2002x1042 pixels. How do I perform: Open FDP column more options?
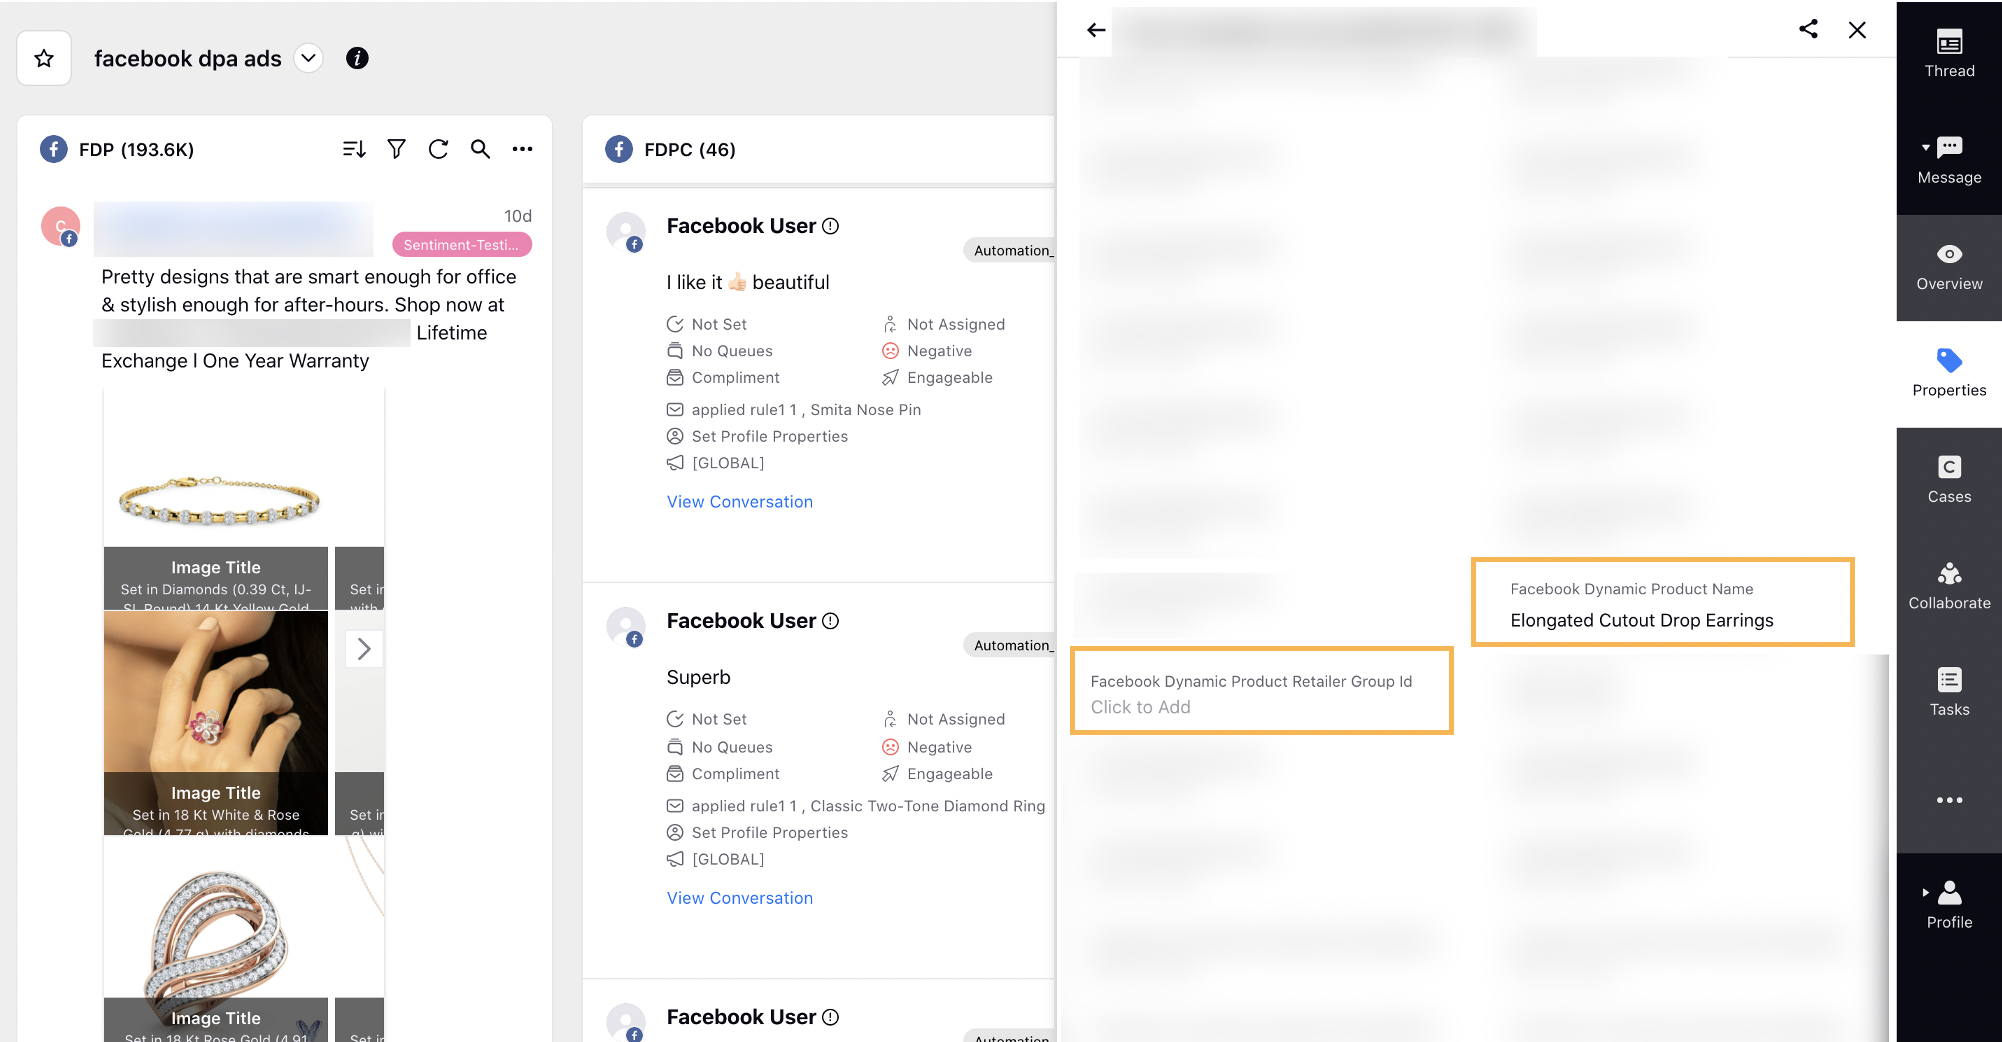pyautogui.click(x=522, y=149)
